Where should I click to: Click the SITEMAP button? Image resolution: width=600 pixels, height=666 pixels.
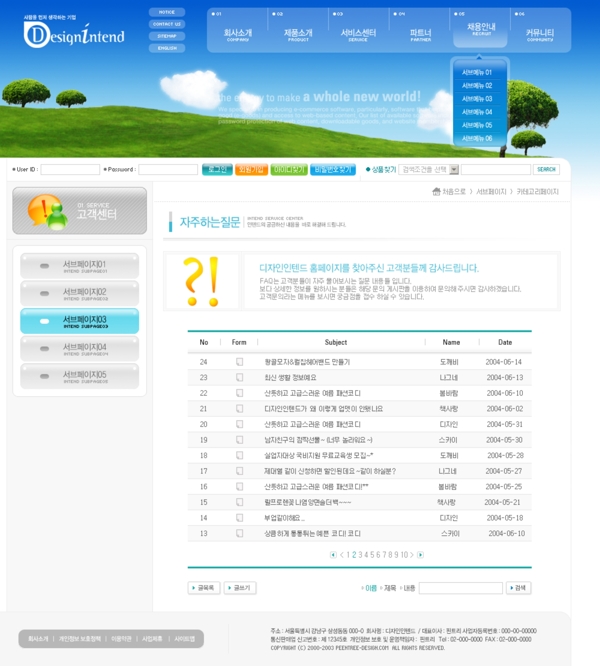[167, 36]
